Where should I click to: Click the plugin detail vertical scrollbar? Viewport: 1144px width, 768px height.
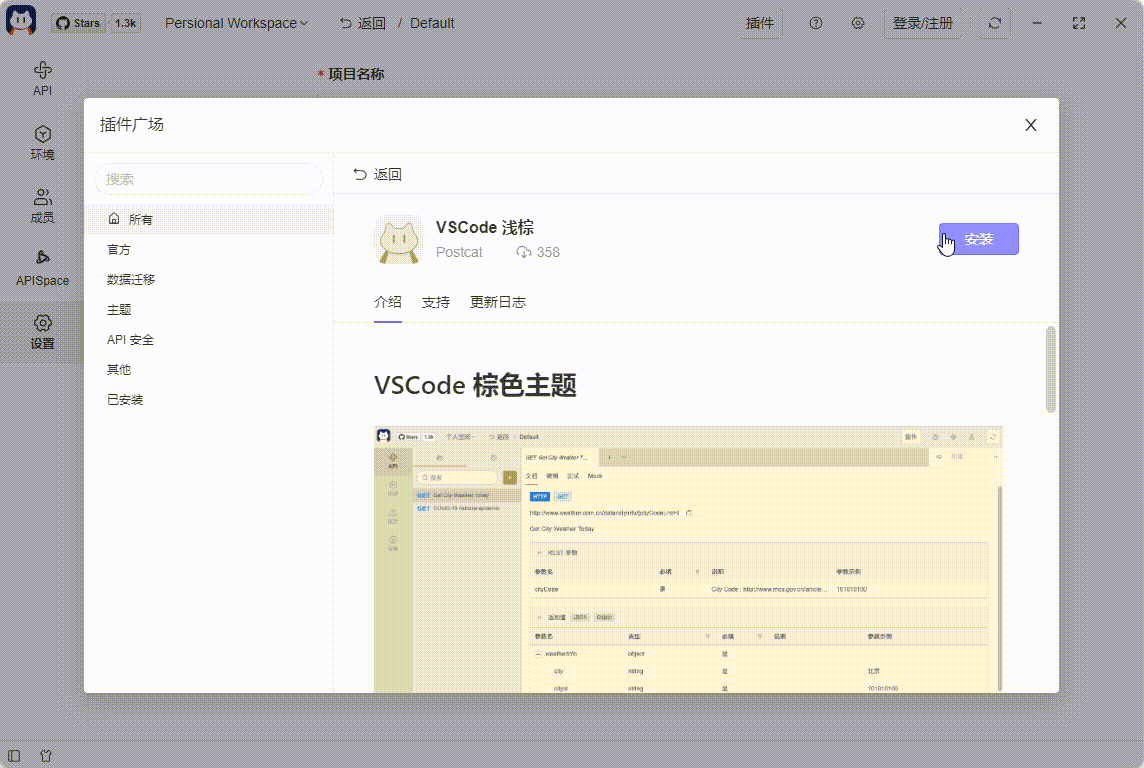coord(1051,370)
